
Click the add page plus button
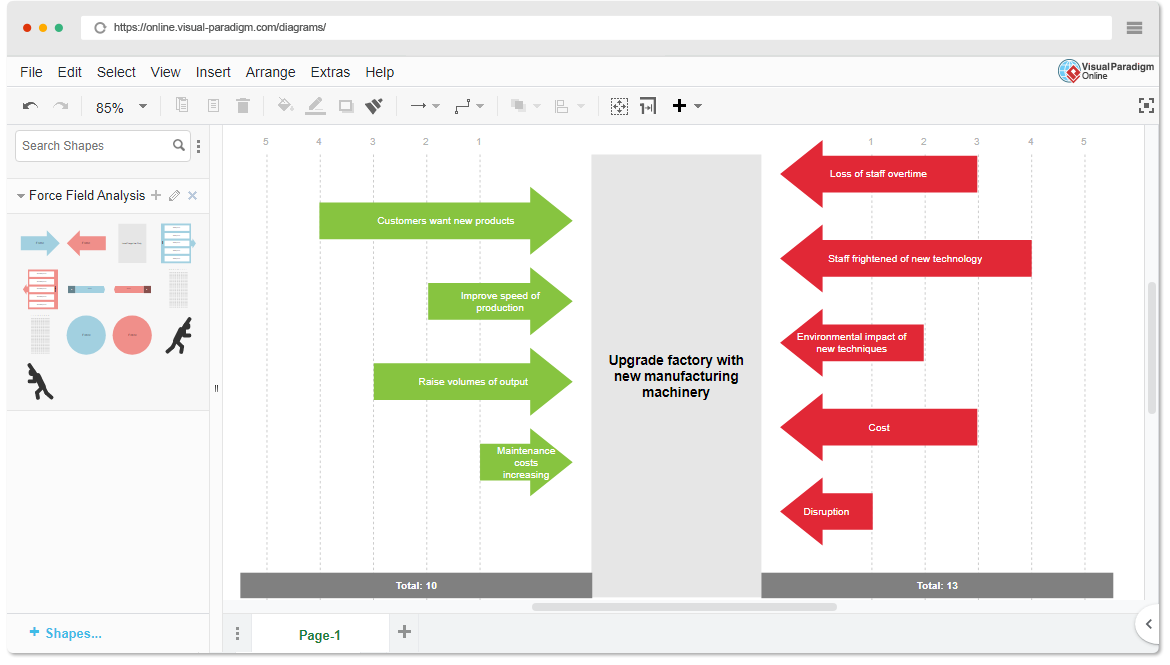pos(404,631)
